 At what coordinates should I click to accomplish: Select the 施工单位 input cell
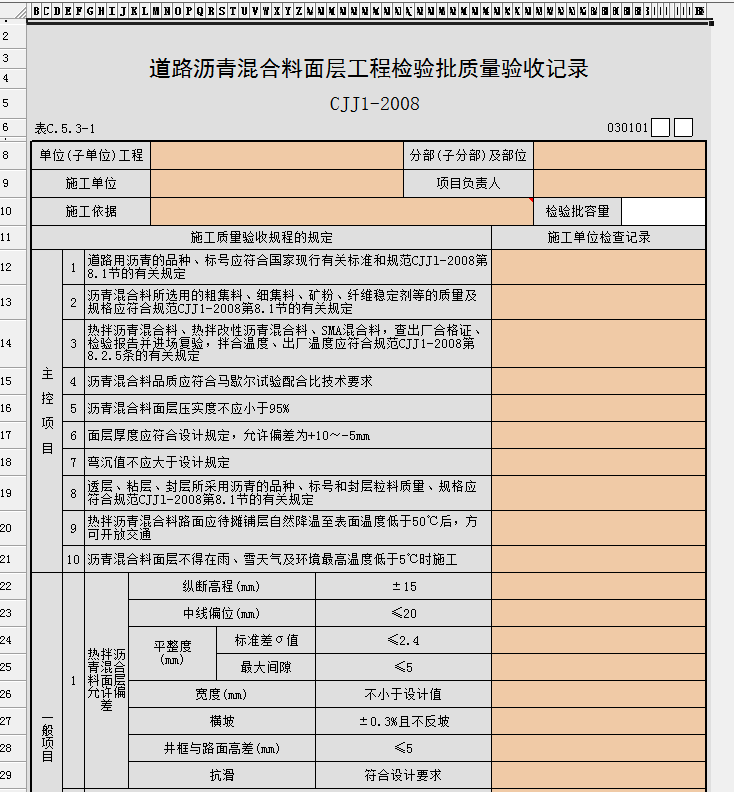tap(277, 183)
